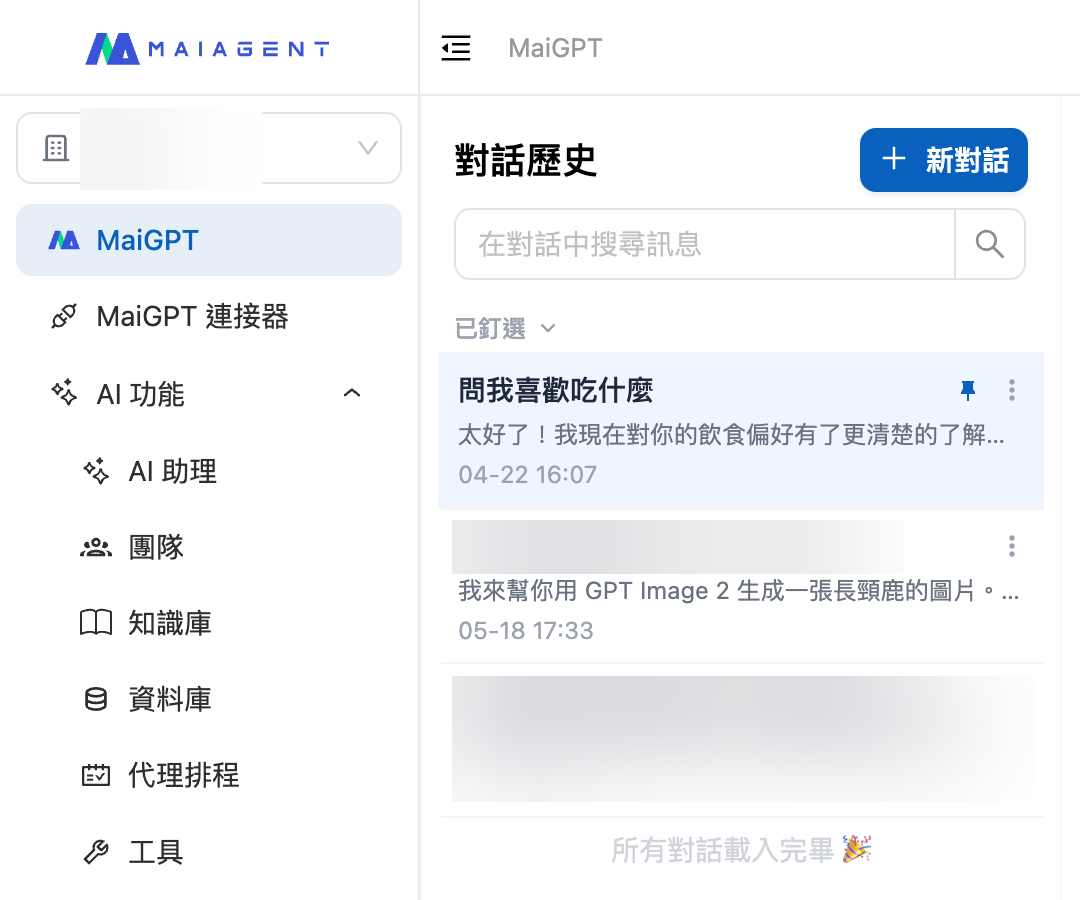Click the sparkle icon beside AI 功能
Screen dimensions: 1080x900
tap(64, 393)
